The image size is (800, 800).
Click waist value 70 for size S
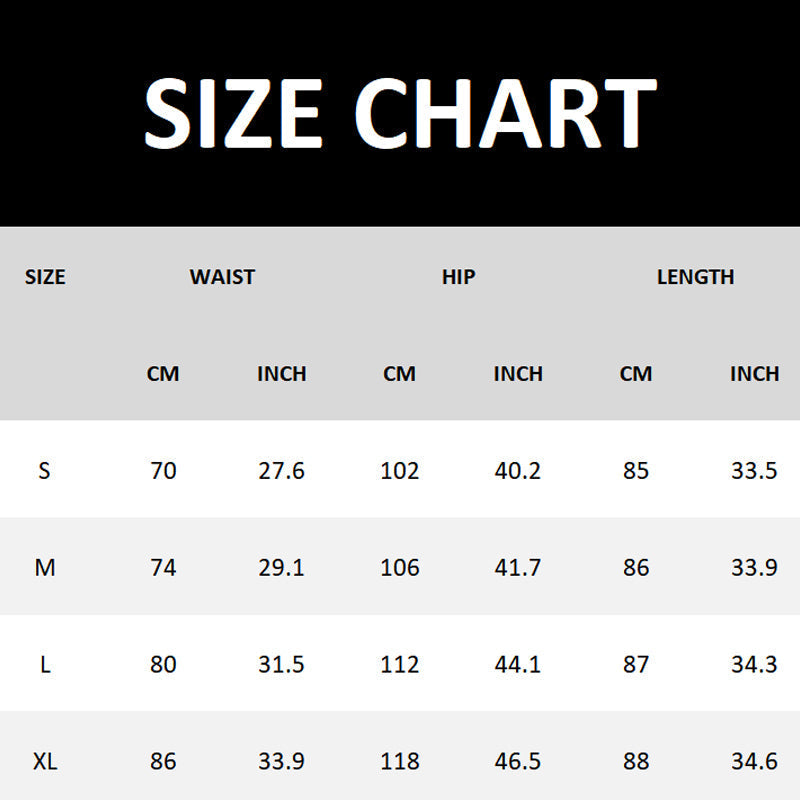(x=163, y=470)
